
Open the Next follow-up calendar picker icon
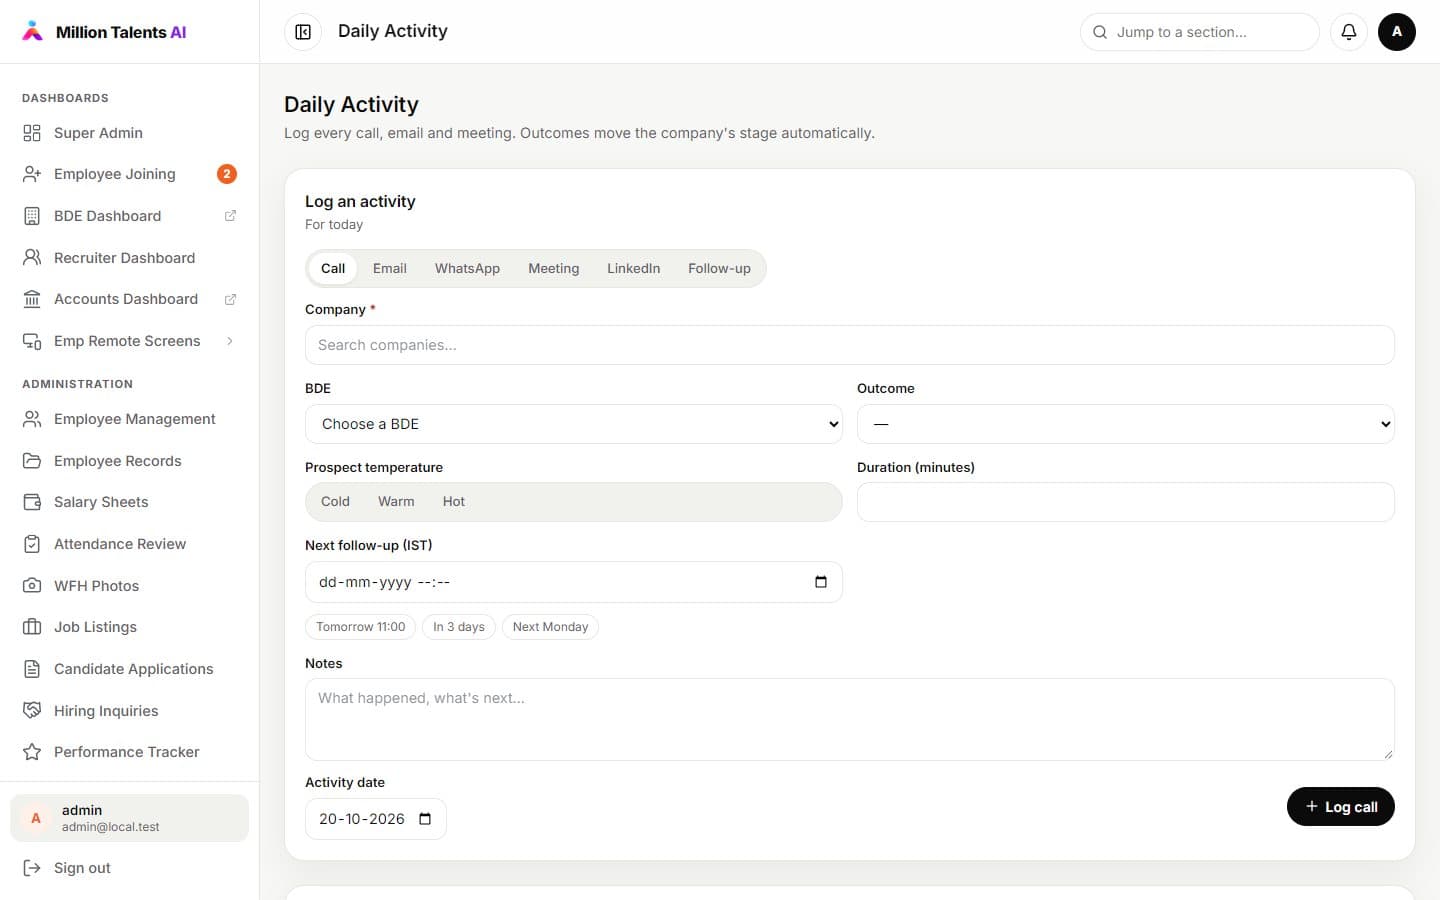[821, 582]
